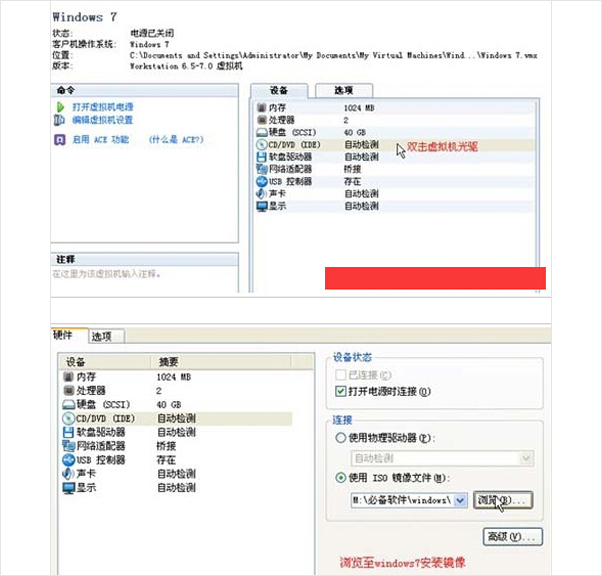Select 显示 row label in upper device list
Viewport: 602px width, 576px height.
tap(278, 206)
